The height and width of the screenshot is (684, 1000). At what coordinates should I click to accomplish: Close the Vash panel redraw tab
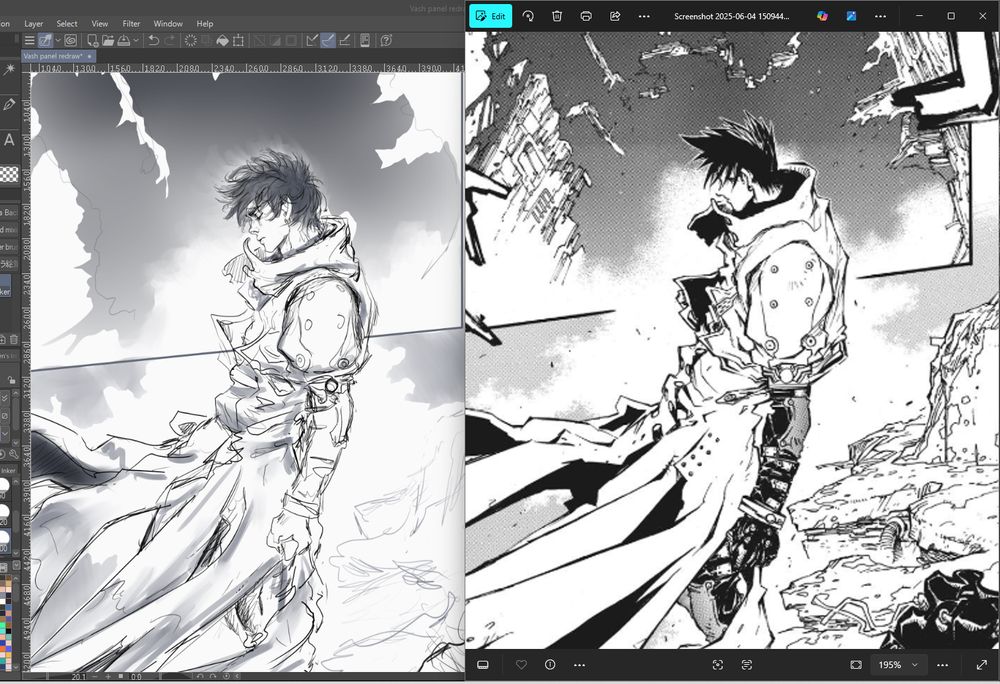coord(89,56)
